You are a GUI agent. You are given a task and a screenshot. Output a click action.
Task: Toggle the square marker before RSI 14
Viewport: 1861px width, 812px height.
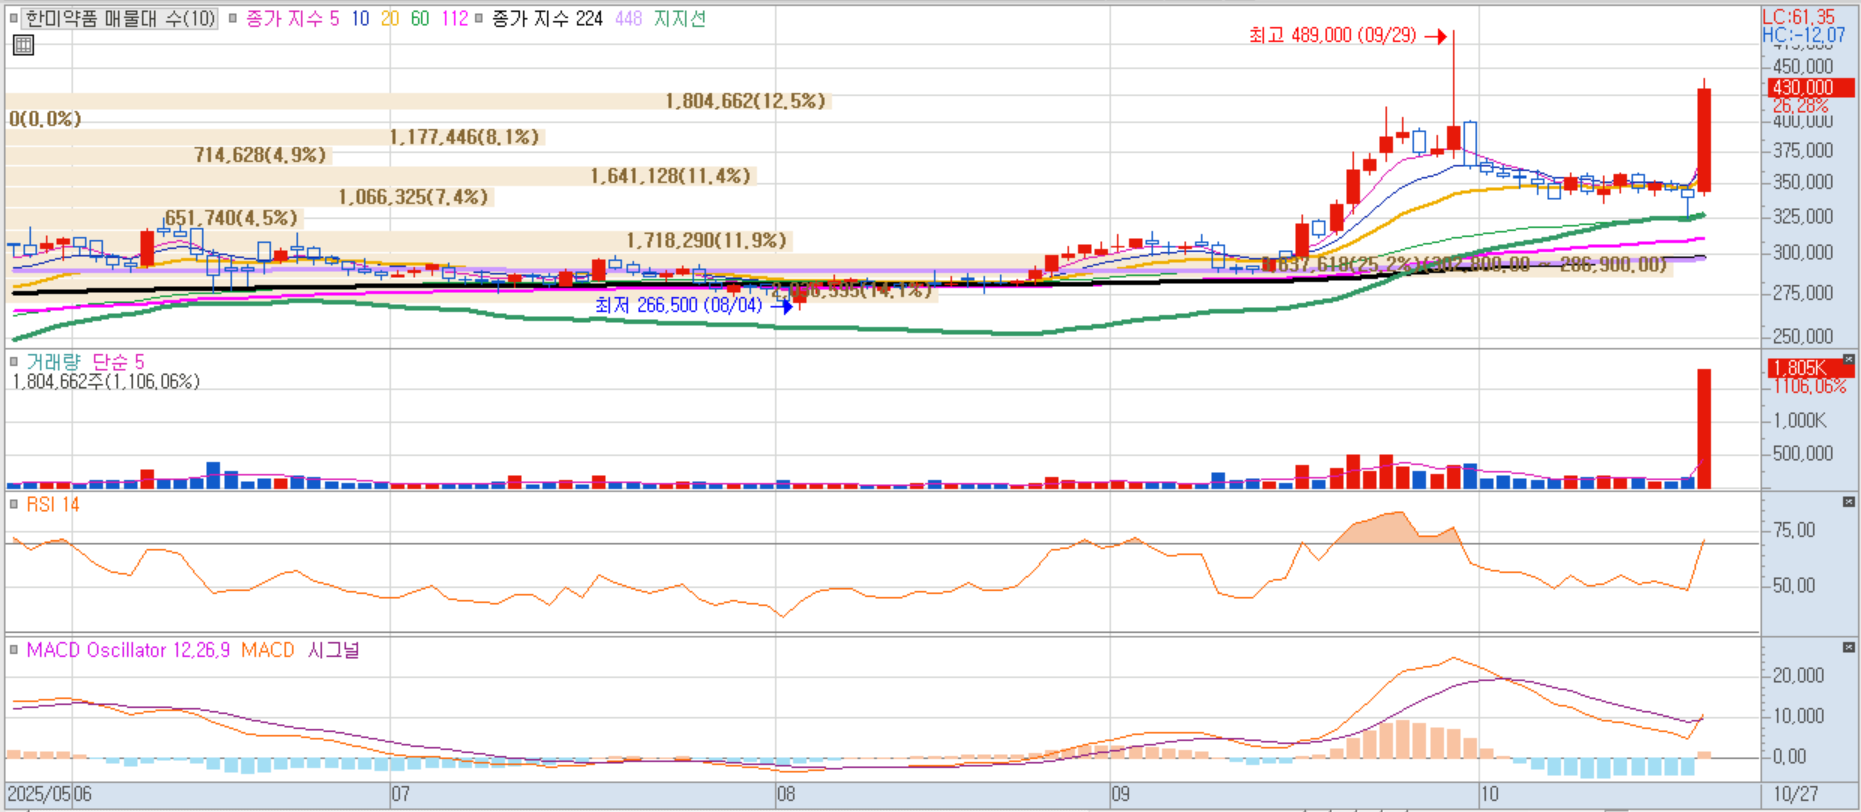click(14, 504)
